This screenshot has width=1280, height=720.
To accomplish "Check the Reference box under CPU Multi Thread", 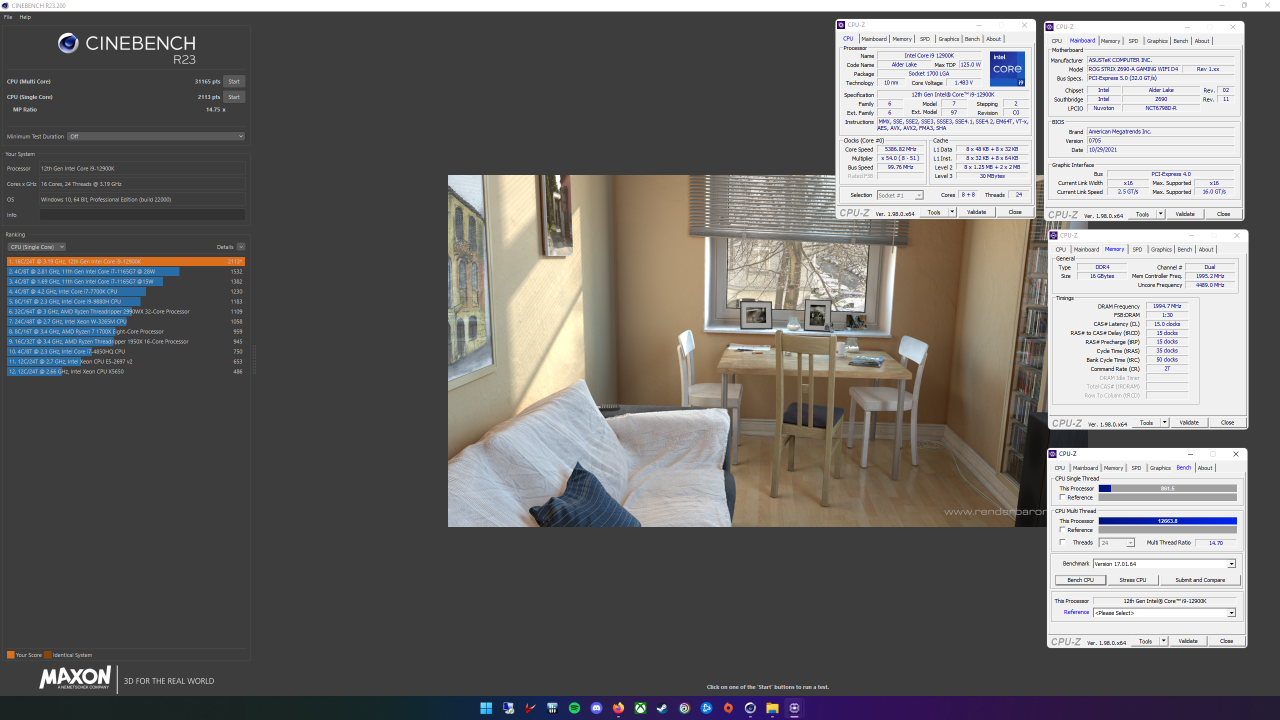I will coord(1062,530).
